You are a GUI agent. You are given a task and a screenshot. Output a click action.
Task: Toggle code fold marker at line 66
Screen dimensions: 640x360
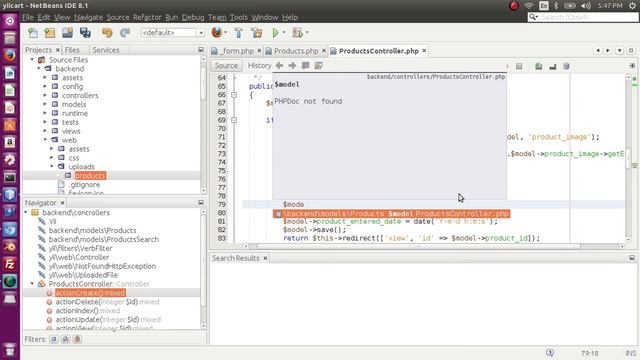[x=234, y=95]
